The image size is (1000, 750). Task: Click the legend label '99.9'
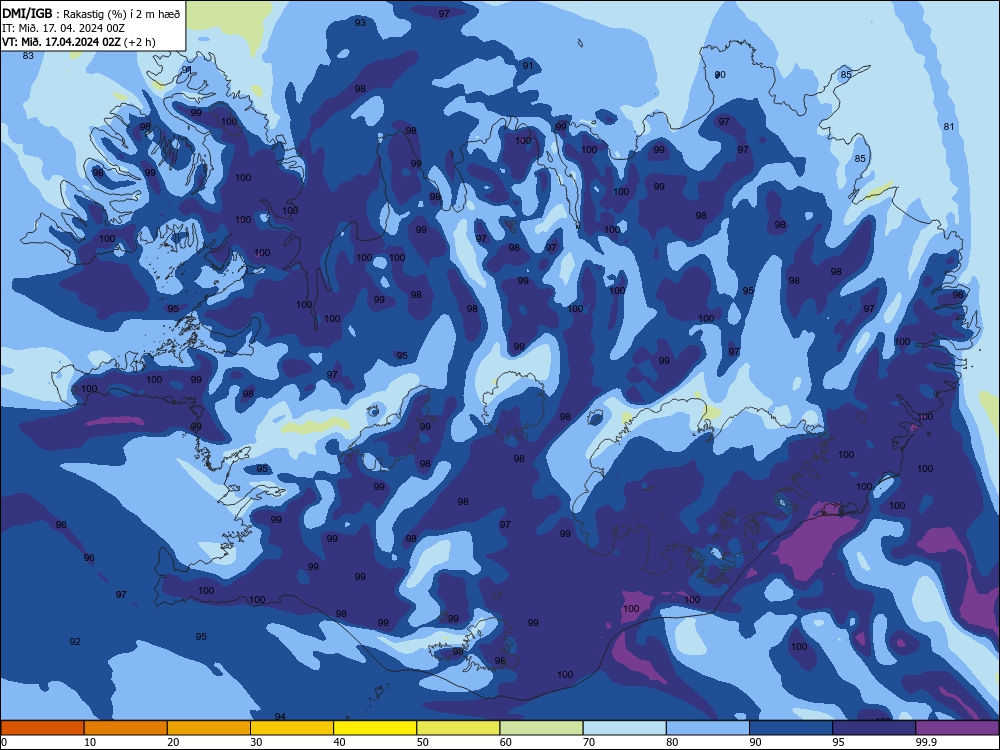point(926,742)
